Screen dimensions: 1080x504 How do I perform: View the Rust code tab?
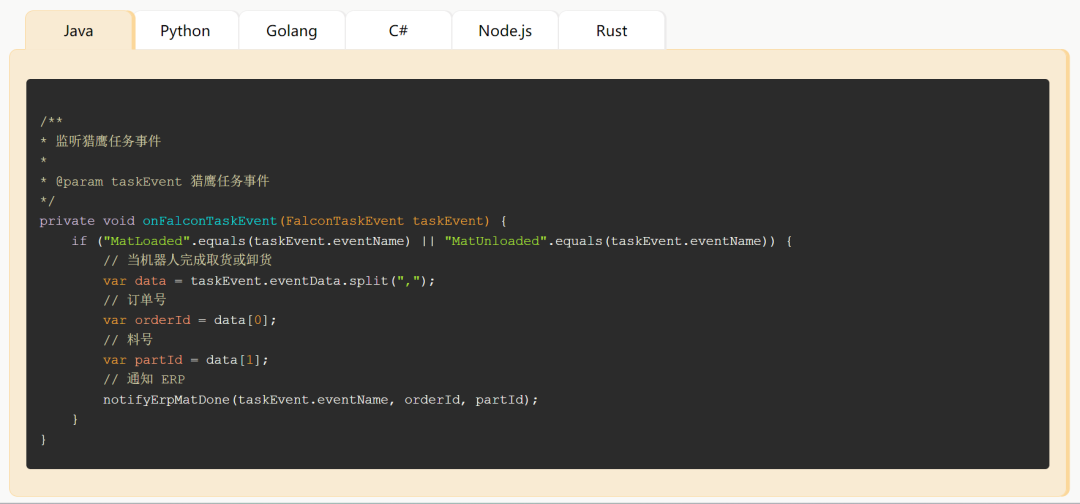(611, 31)
